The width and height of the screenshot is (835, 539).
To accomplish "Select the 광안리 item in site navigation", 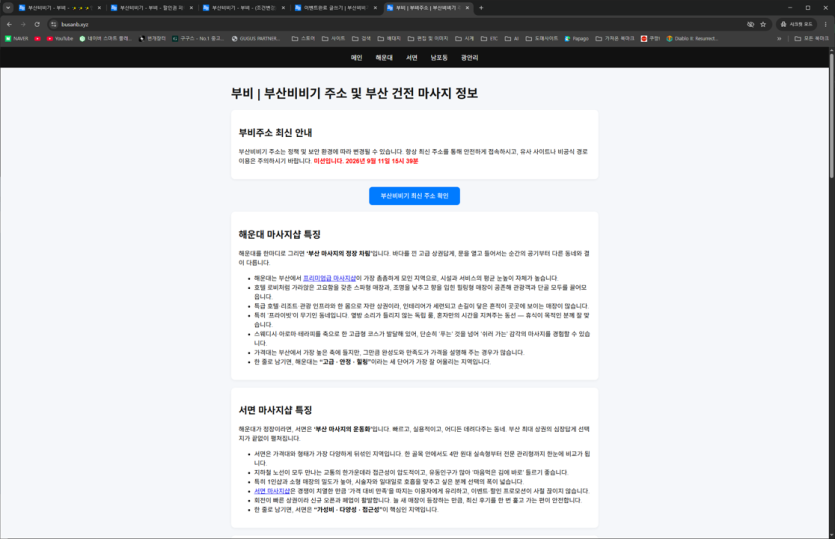I will tap(469, 58).
